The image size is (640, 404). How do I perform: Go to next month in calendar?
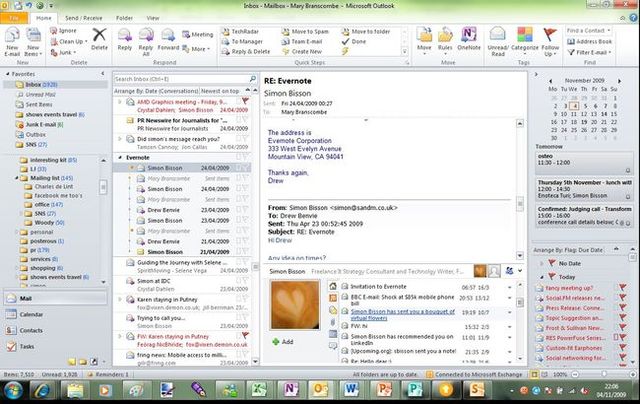click(x=620, y=81)
